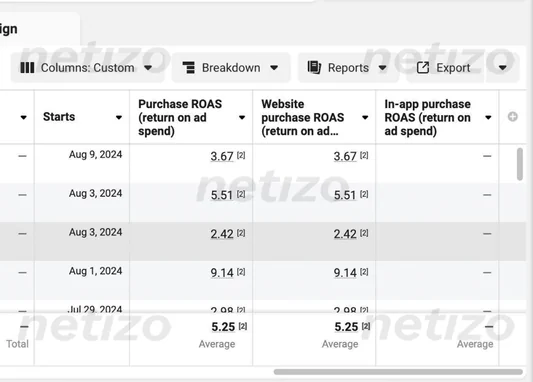Select the Aug 3, 2024 row with 2.42
Image resolution: width=533 pixels, height=382 pixels.
pyautogui.click(x=263, y=242)
